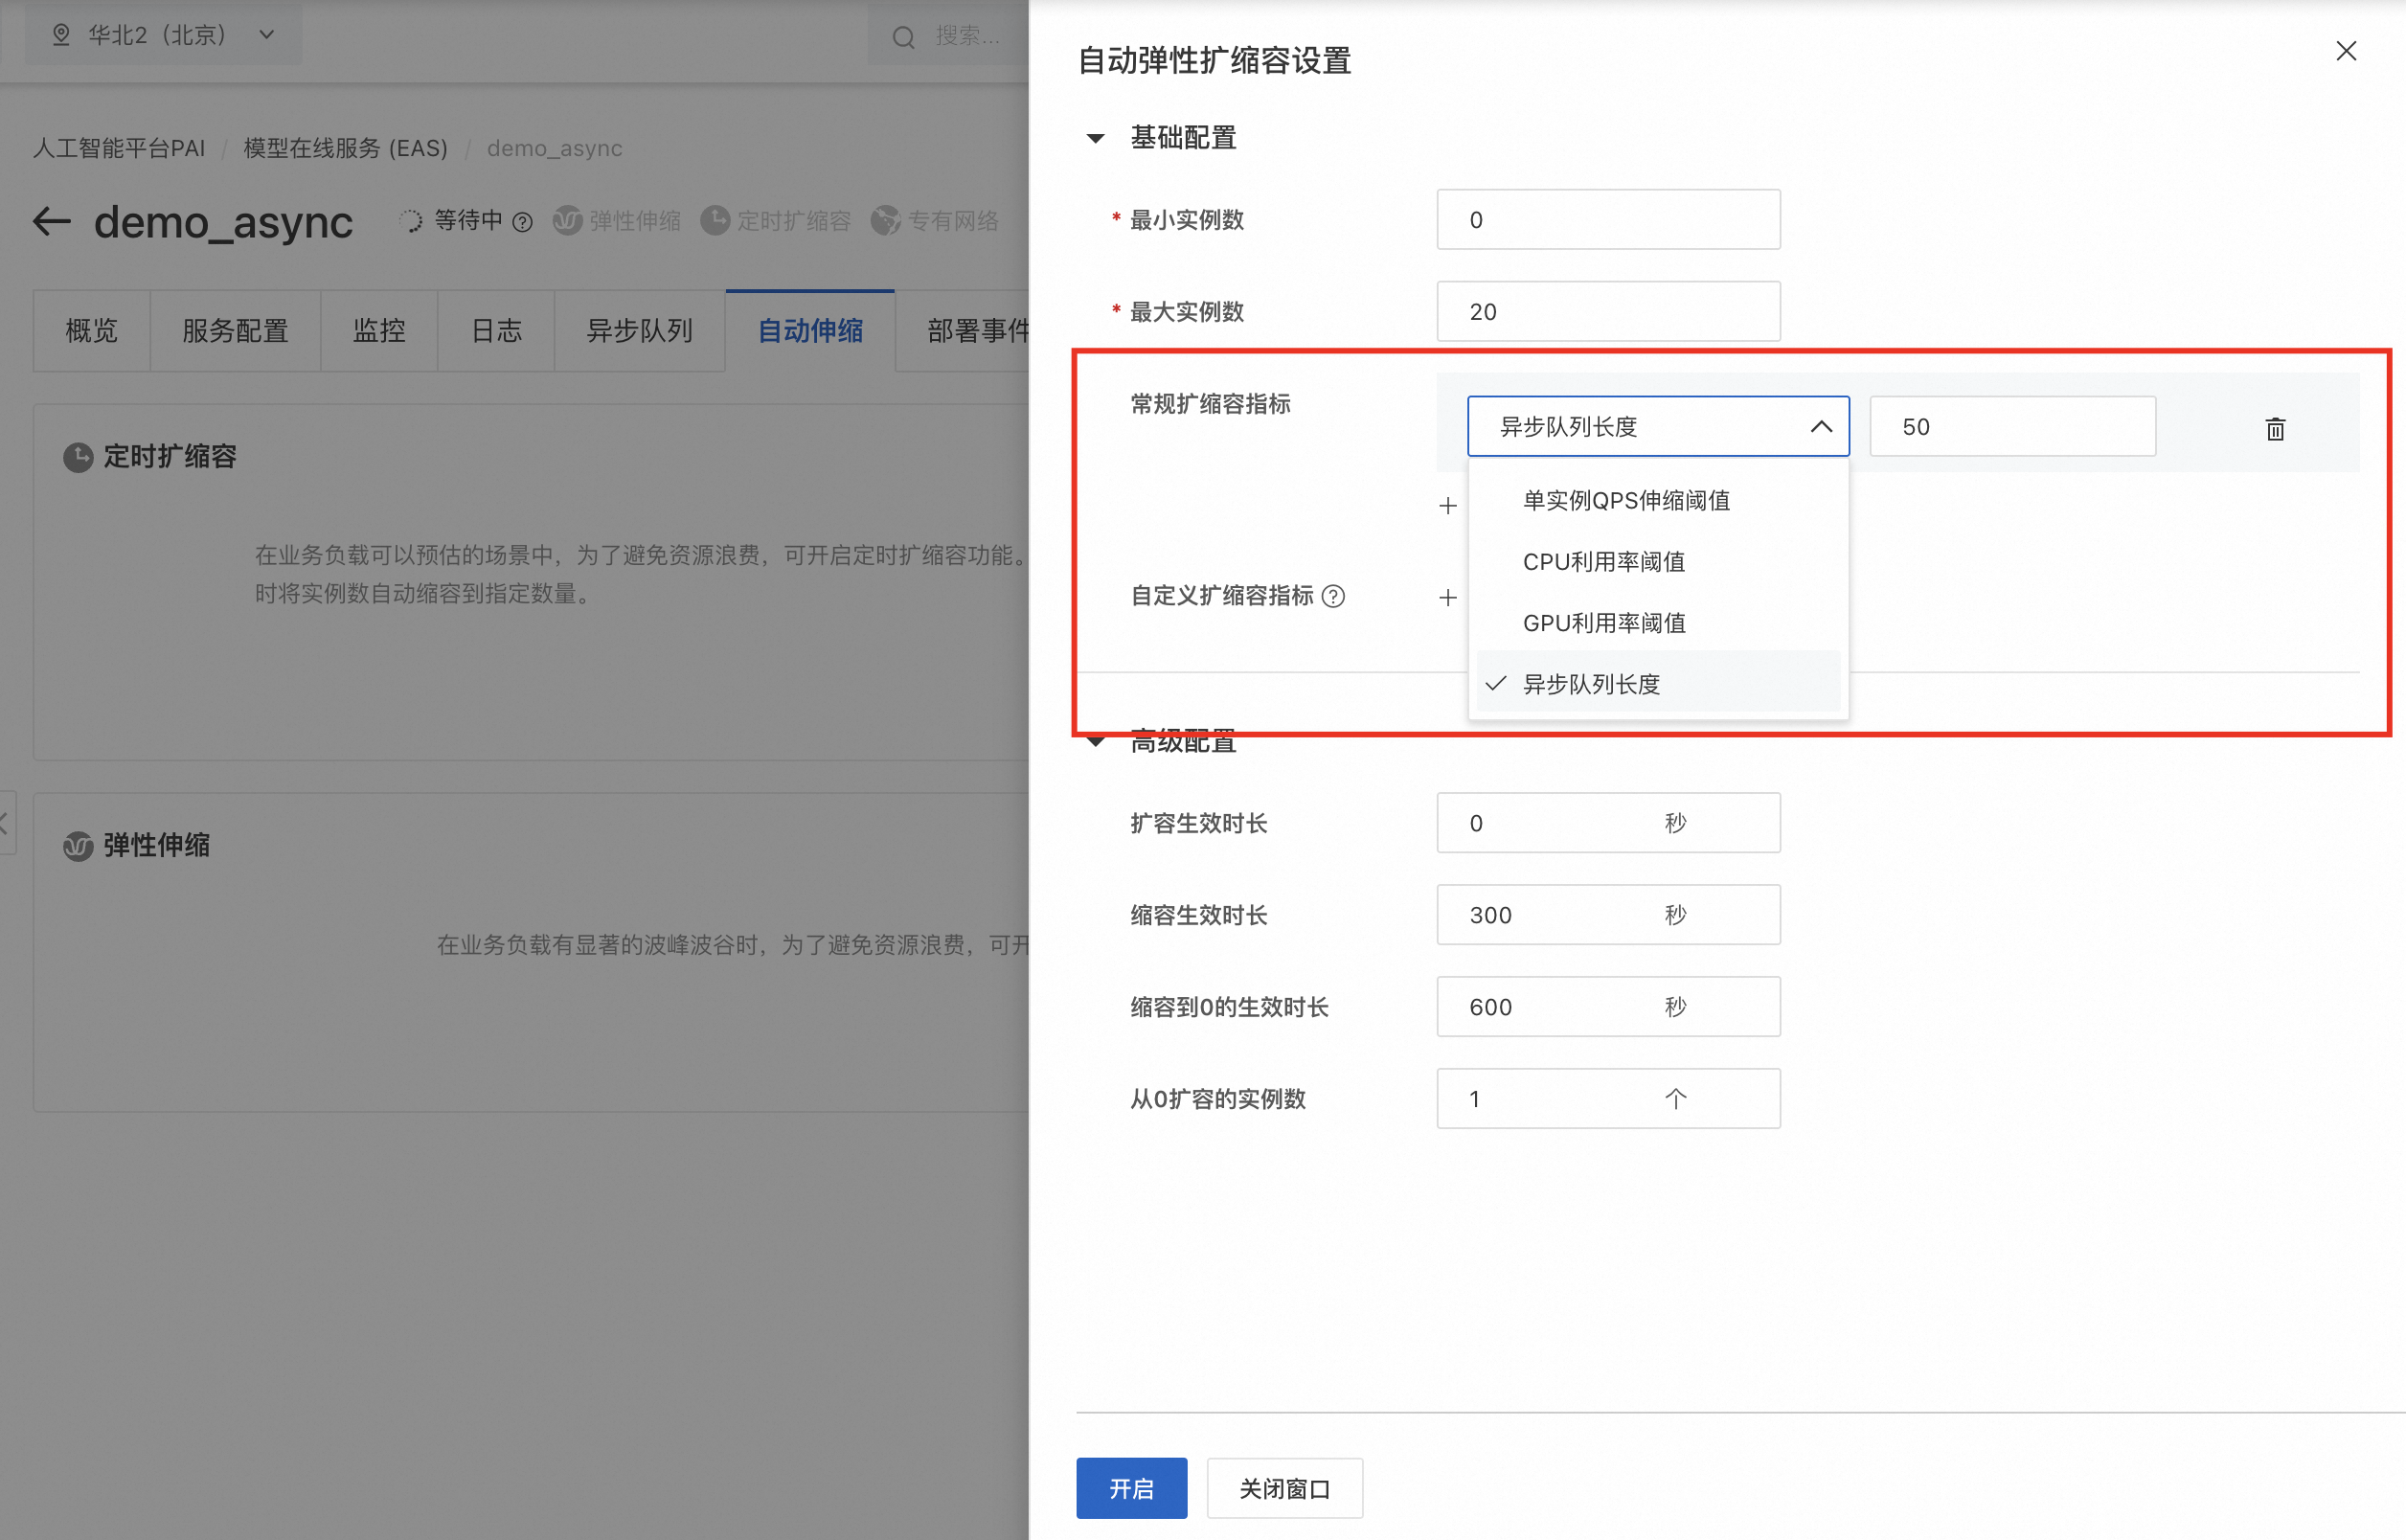Expand the collapsed left sidebar handle
The image size is (2406, 1540).
point(6,823)
